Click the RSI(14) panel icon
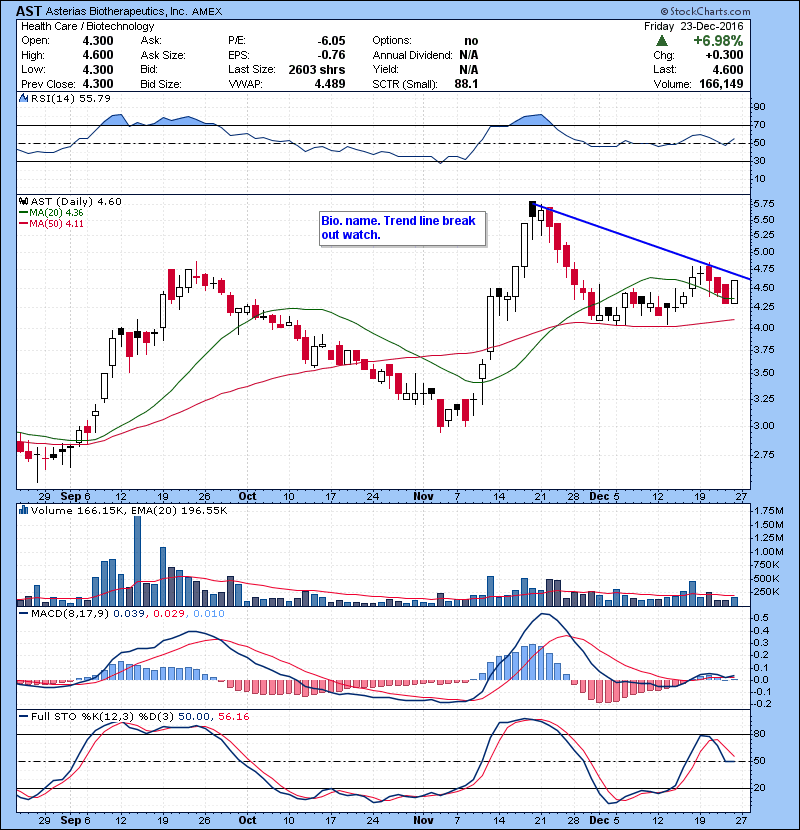 23,98
